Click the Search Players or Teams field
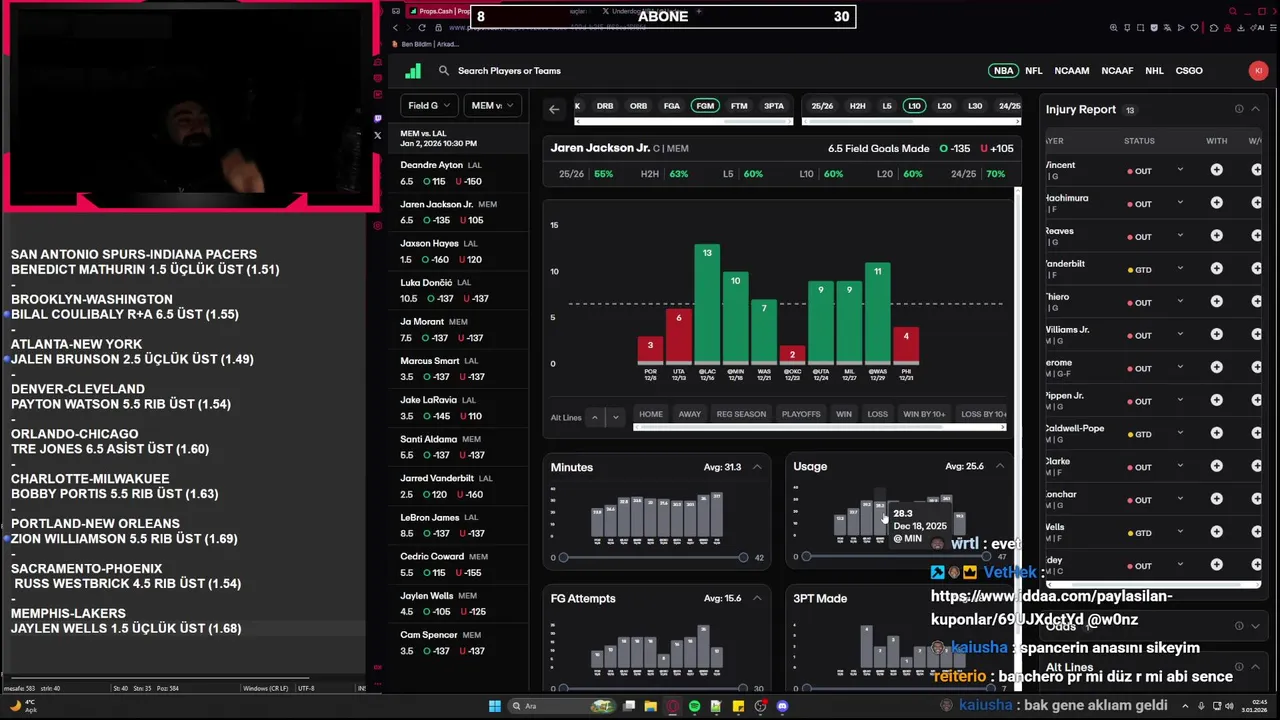 pos(509,71)
